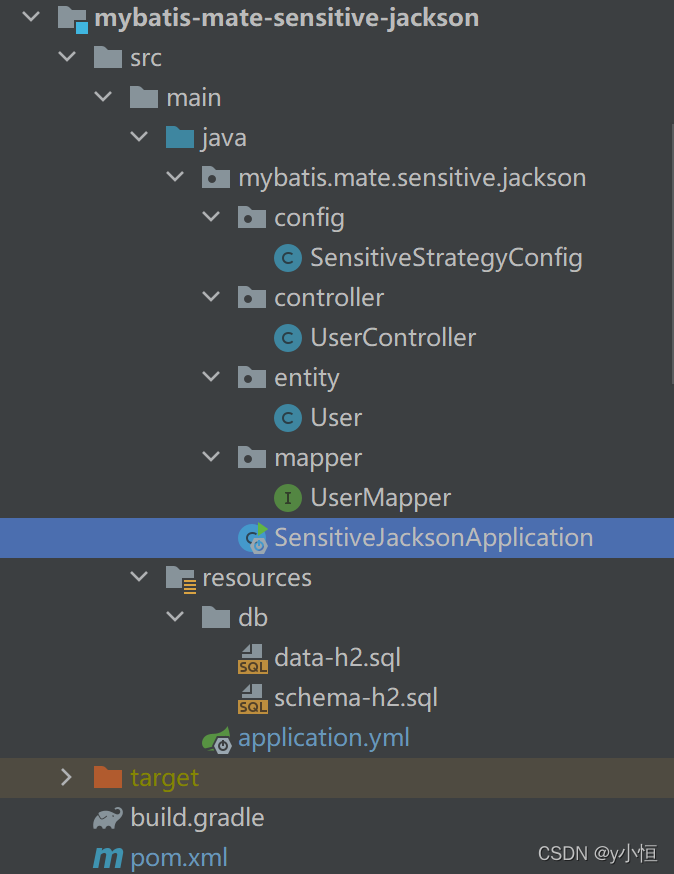The width and height of the screenshot is (674, 874).
Task: Select SensitiveJacksonApplication text in highlighted row
Action: (x=434, y=538)
